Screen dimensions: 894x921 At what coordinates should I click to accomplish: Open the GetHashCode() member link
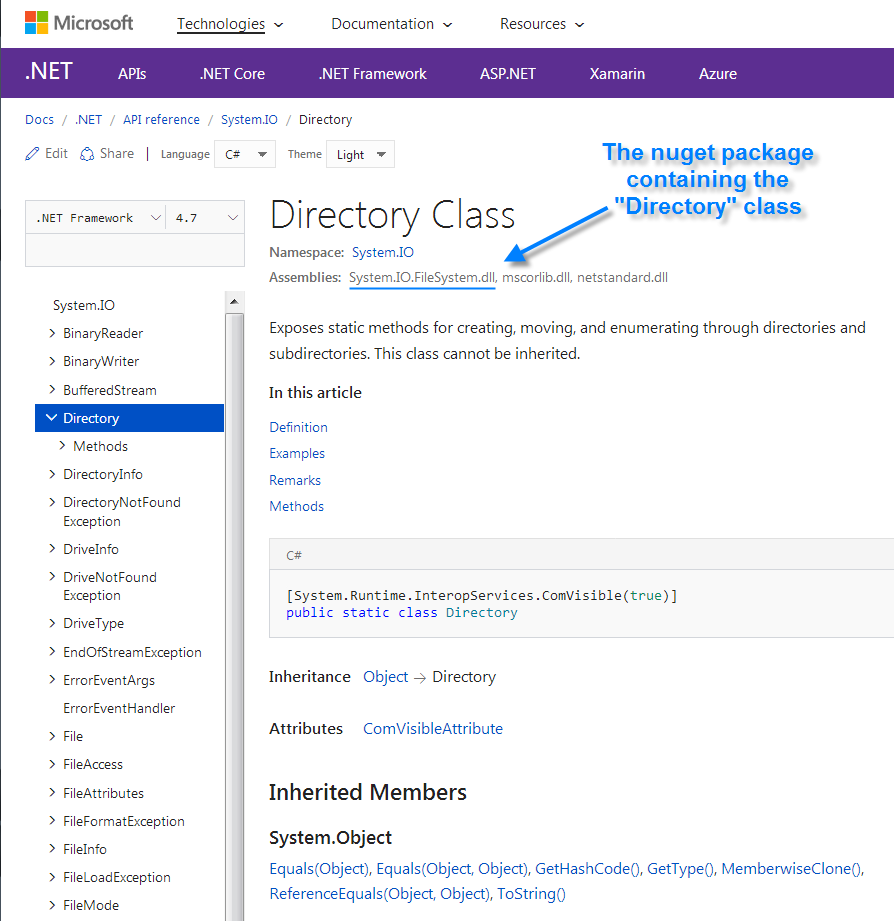(587, 869)
